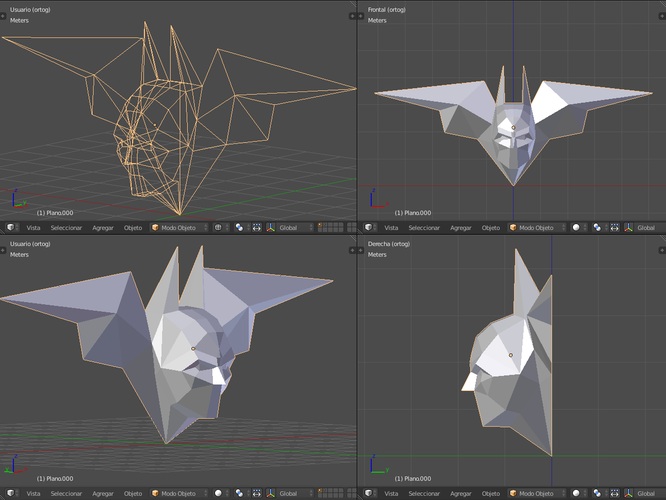Viewport: 666px width, 500px height.
Task: Open Vista menu in solid Usuario viewport
Action: point(34,493)
